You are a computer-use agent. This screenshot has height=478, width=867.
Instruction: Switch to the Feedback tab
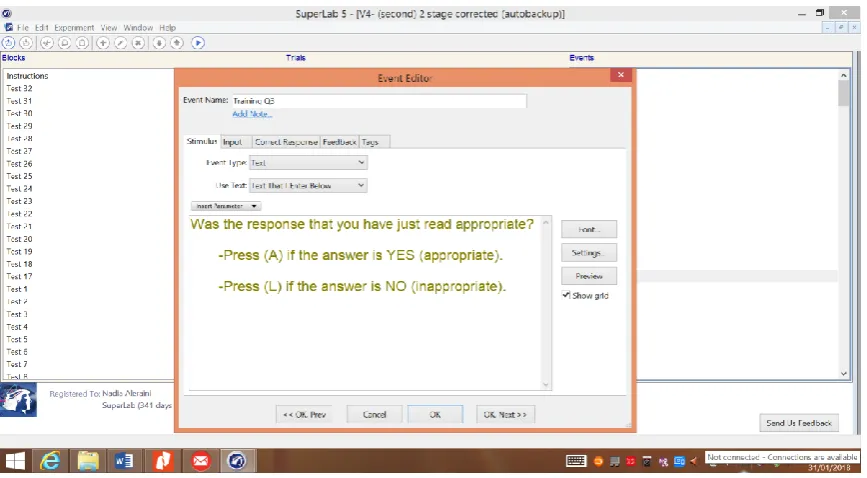[340, 142]
